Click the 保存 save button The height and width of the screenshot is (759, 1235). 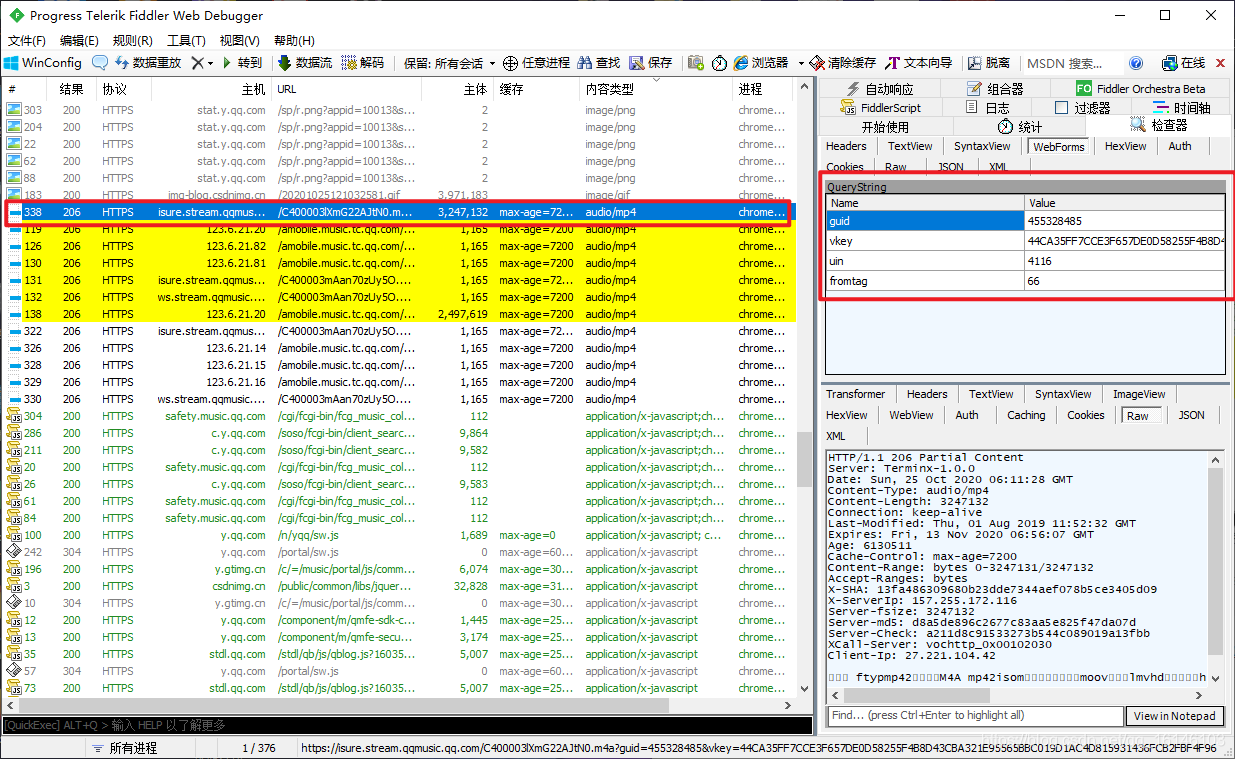[x=651, y=62]
